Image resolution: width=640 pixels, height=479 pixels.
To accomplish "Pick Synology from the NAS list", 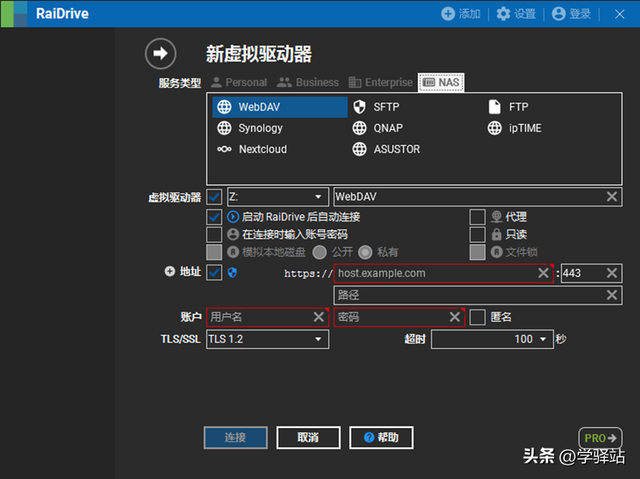I will click(x=250, y=128).
